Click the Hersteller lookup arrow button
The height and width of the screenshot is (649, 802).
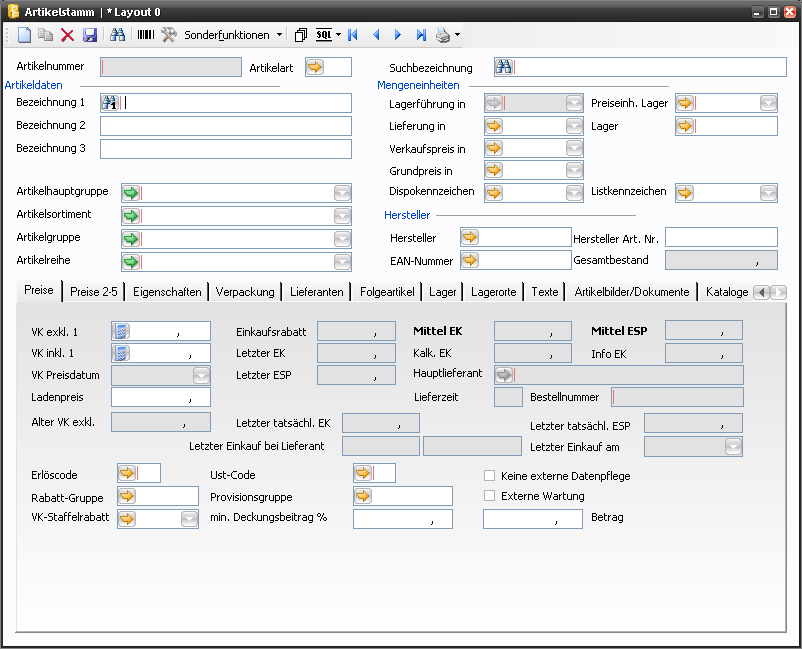(x=470, y=237)
